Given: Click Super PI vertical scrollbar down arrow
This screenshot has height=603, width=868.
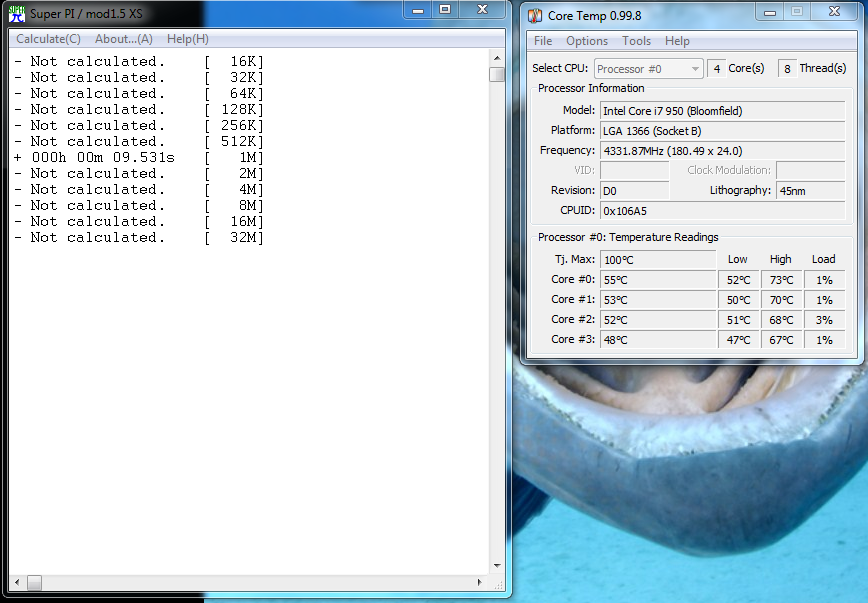Looking at the screenshot, I should point(496,566).
